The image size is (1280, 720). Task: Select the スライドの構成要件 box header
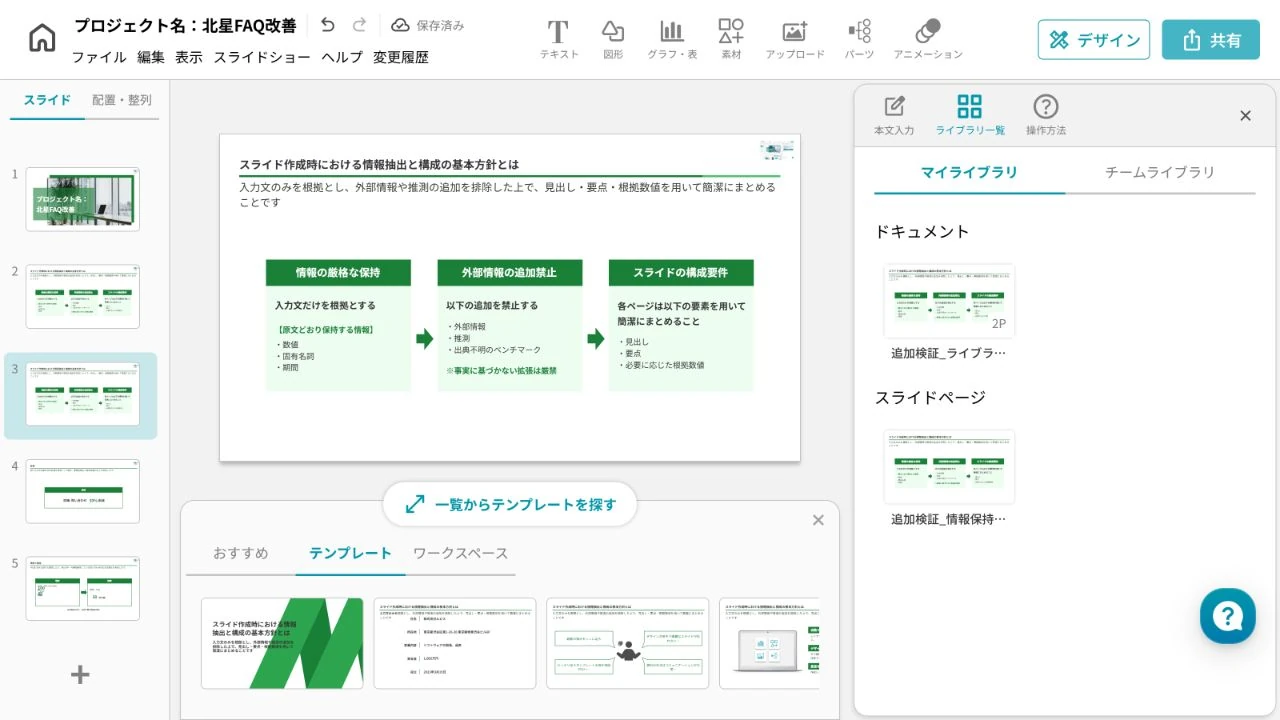click(681, 273)
